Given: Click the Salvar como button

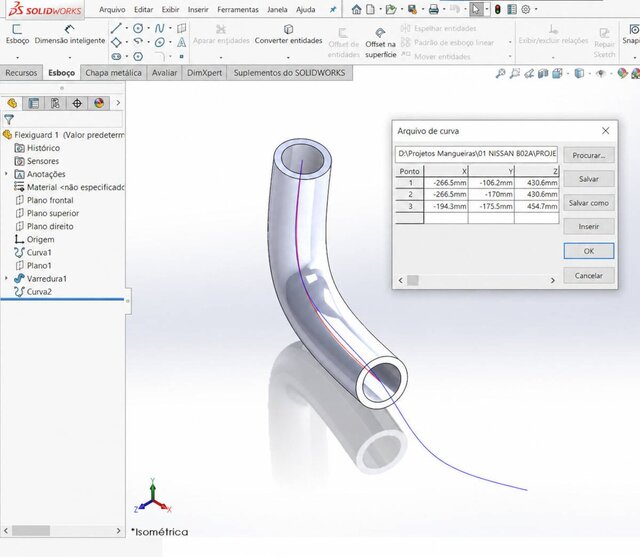Looking at the screenshot, I should tap(589, 203).
